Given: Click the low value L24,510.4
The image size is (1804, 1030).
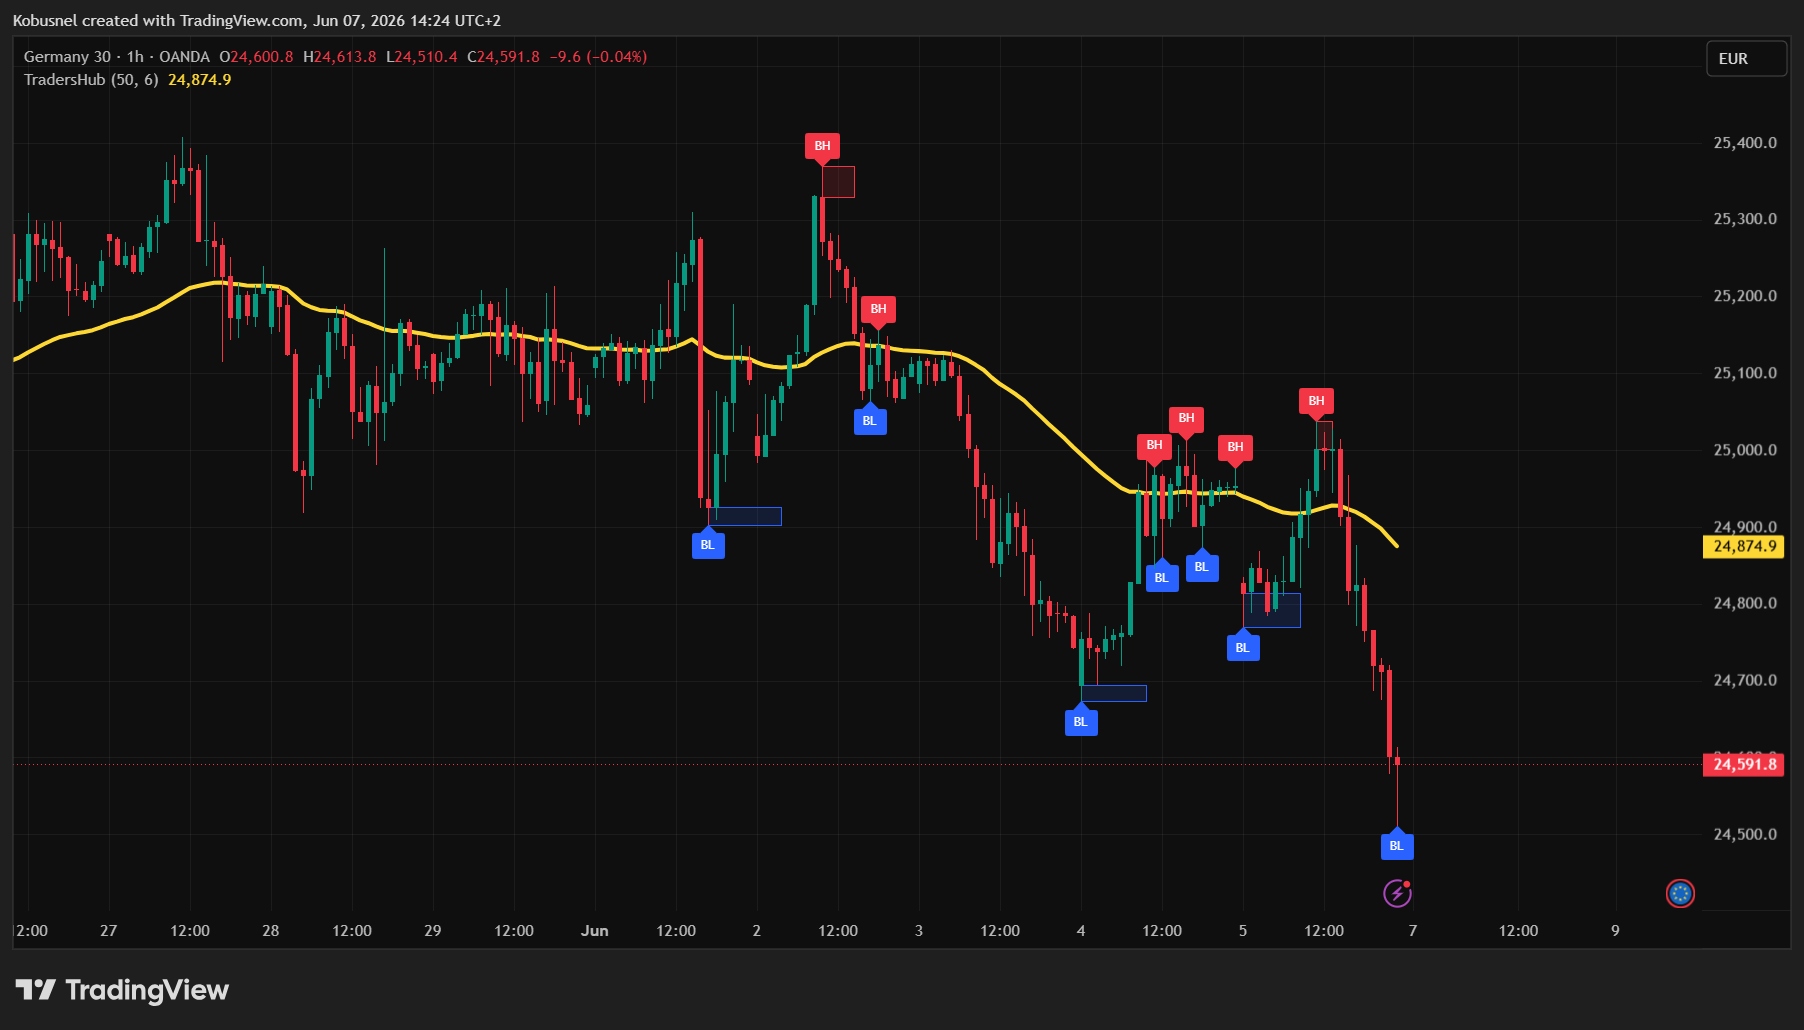Looking at the screenshot, I should pyautogui.click(x=422, y=57).
